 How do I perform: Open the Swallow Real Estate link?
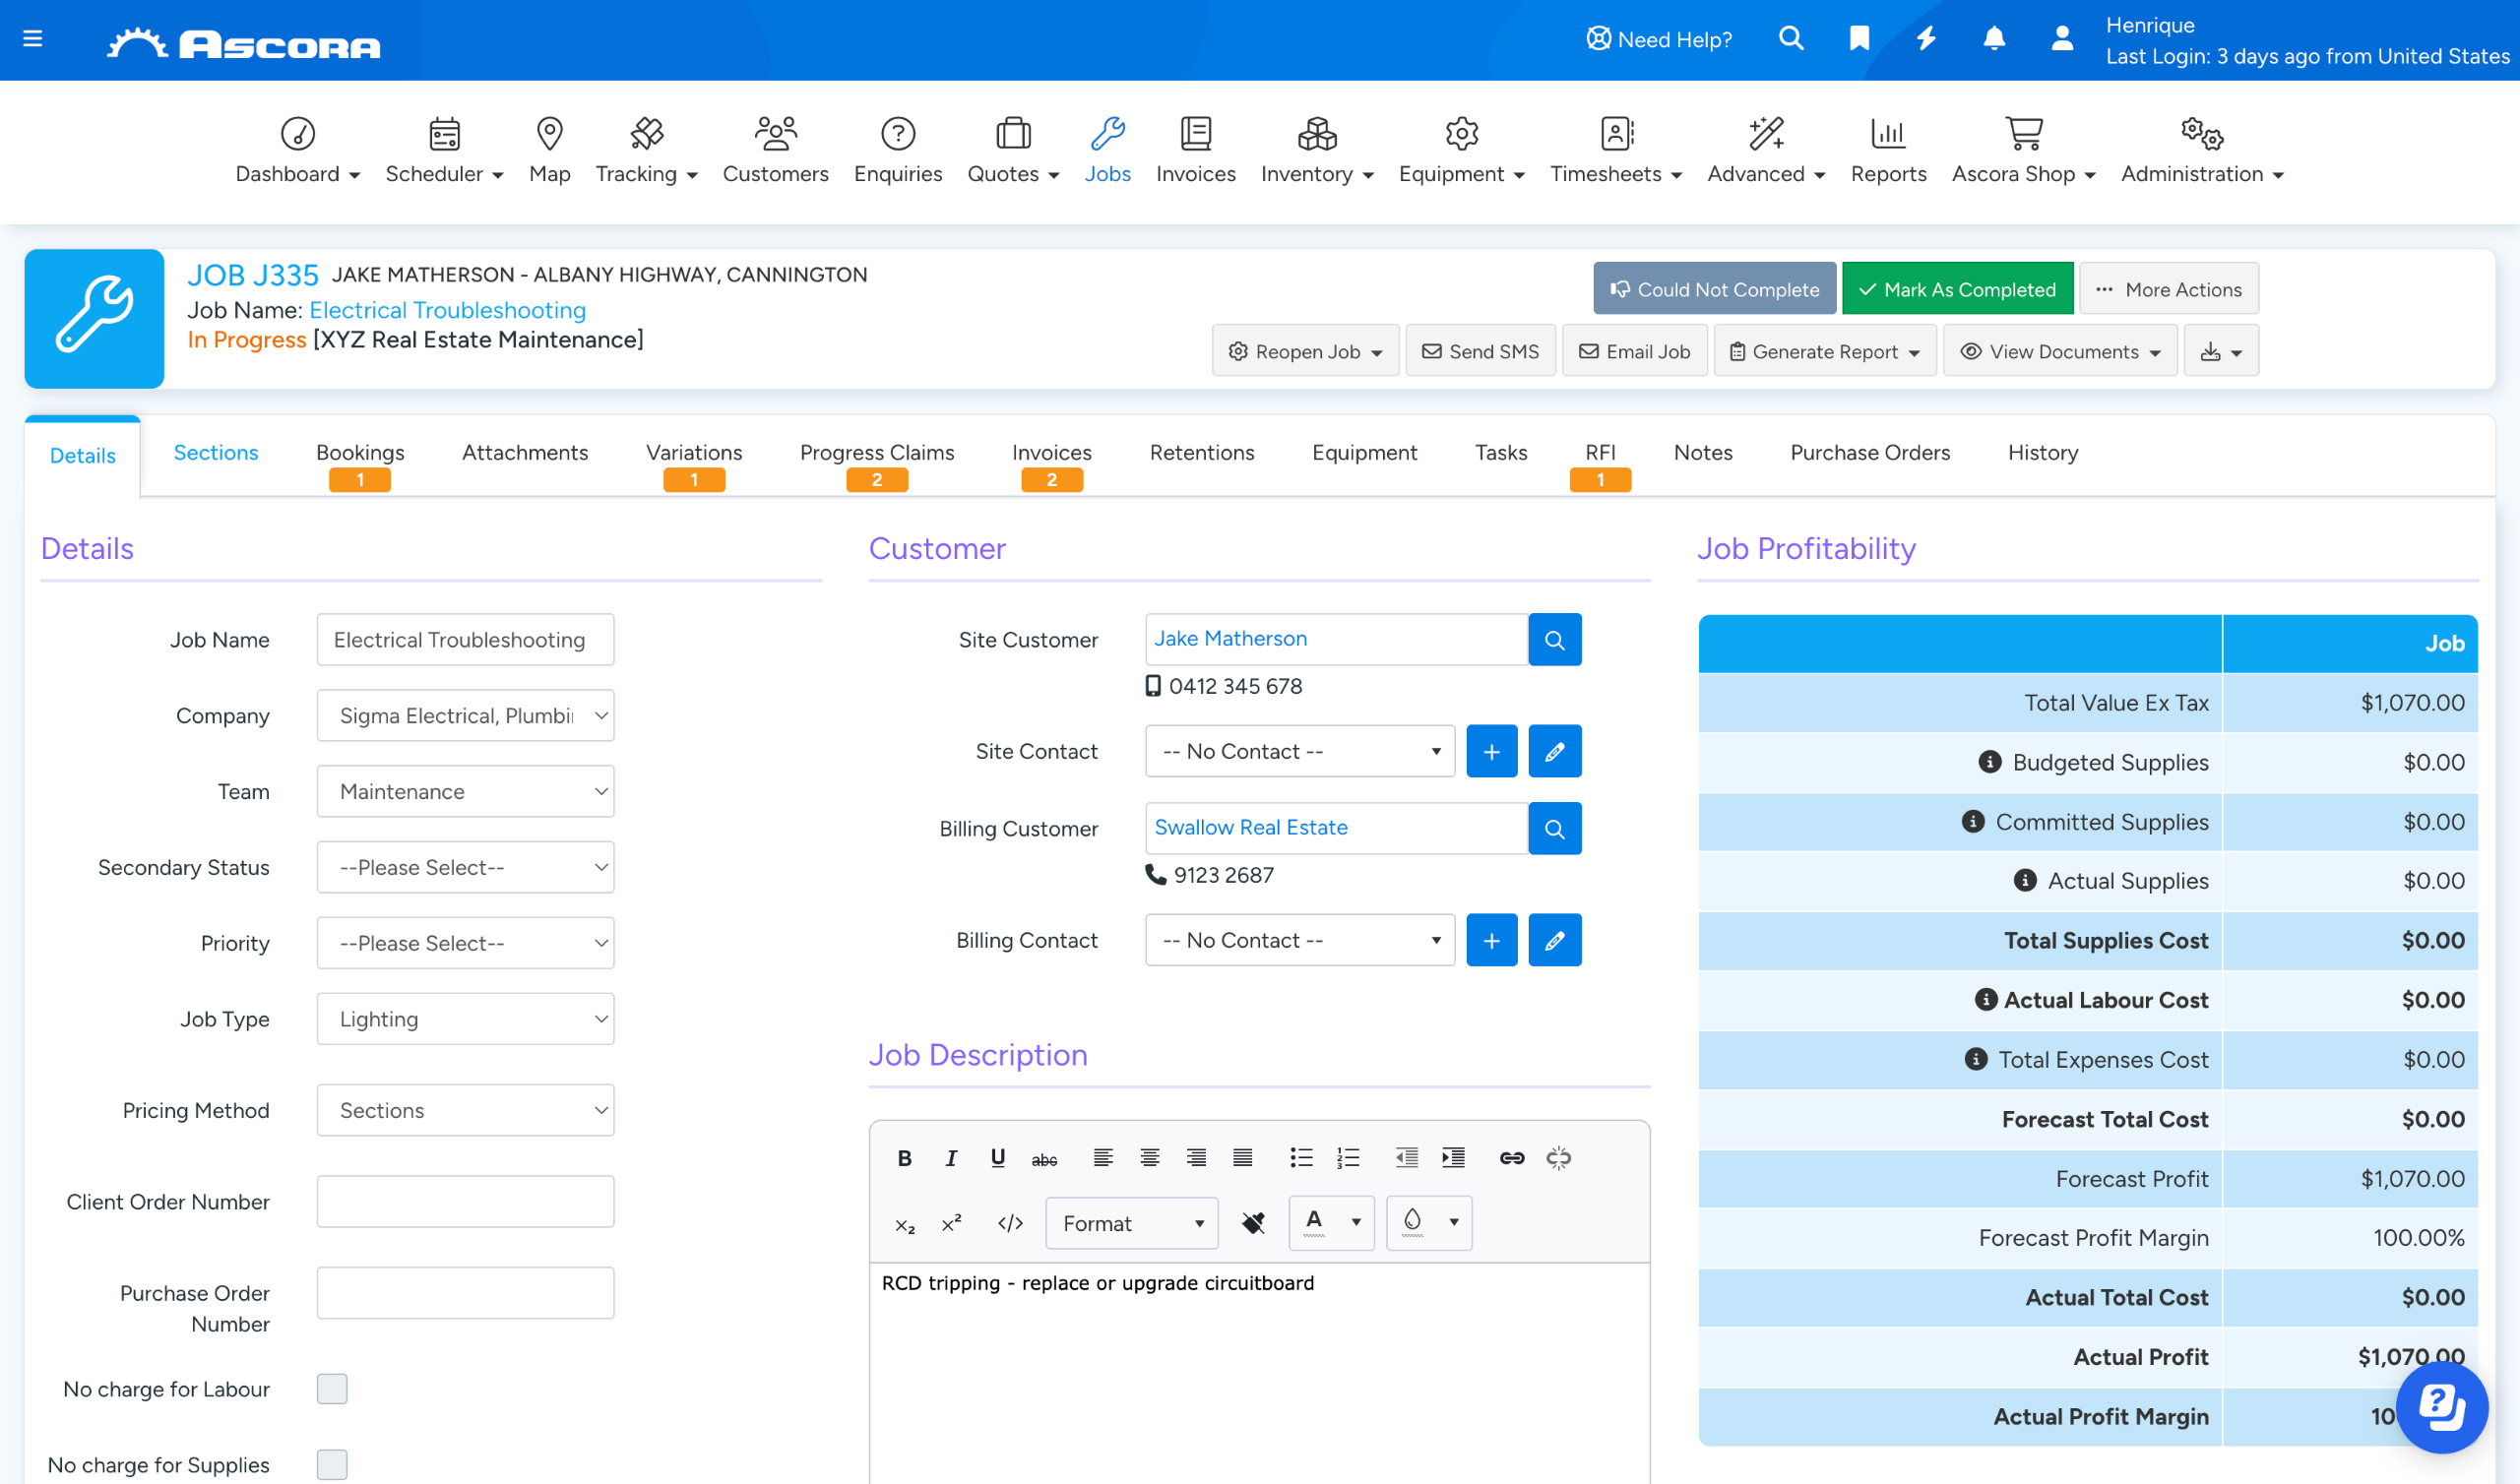coord(1250,827)
